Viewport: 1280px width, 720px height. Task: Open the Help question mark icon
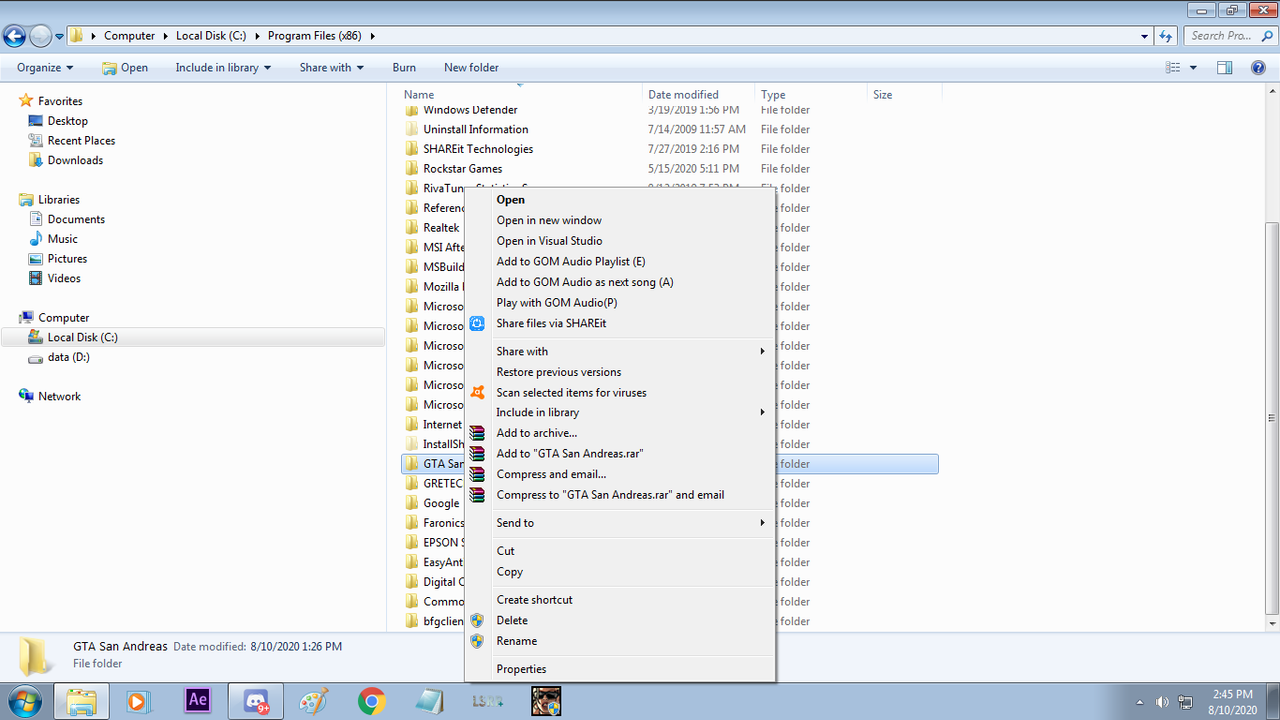(1258, 68)
